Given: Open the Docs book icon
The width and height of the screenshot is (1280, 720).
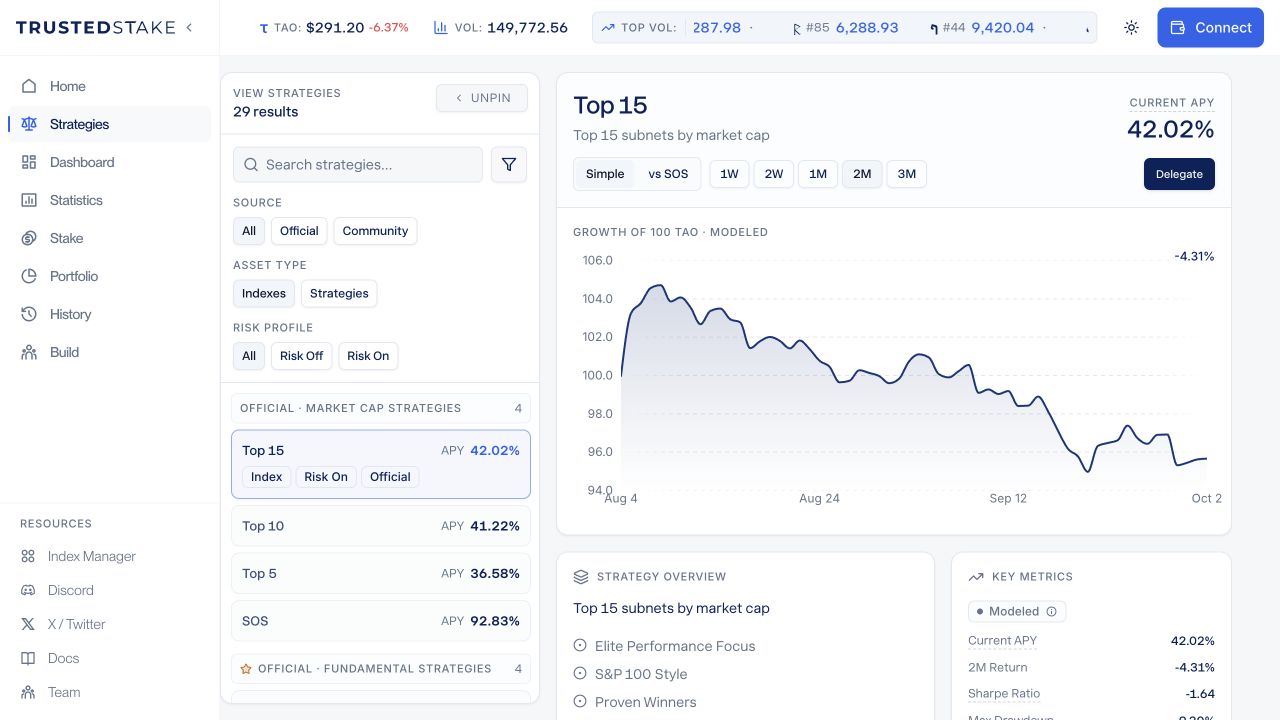Looking at the screenshot, I should coord(28,658).
